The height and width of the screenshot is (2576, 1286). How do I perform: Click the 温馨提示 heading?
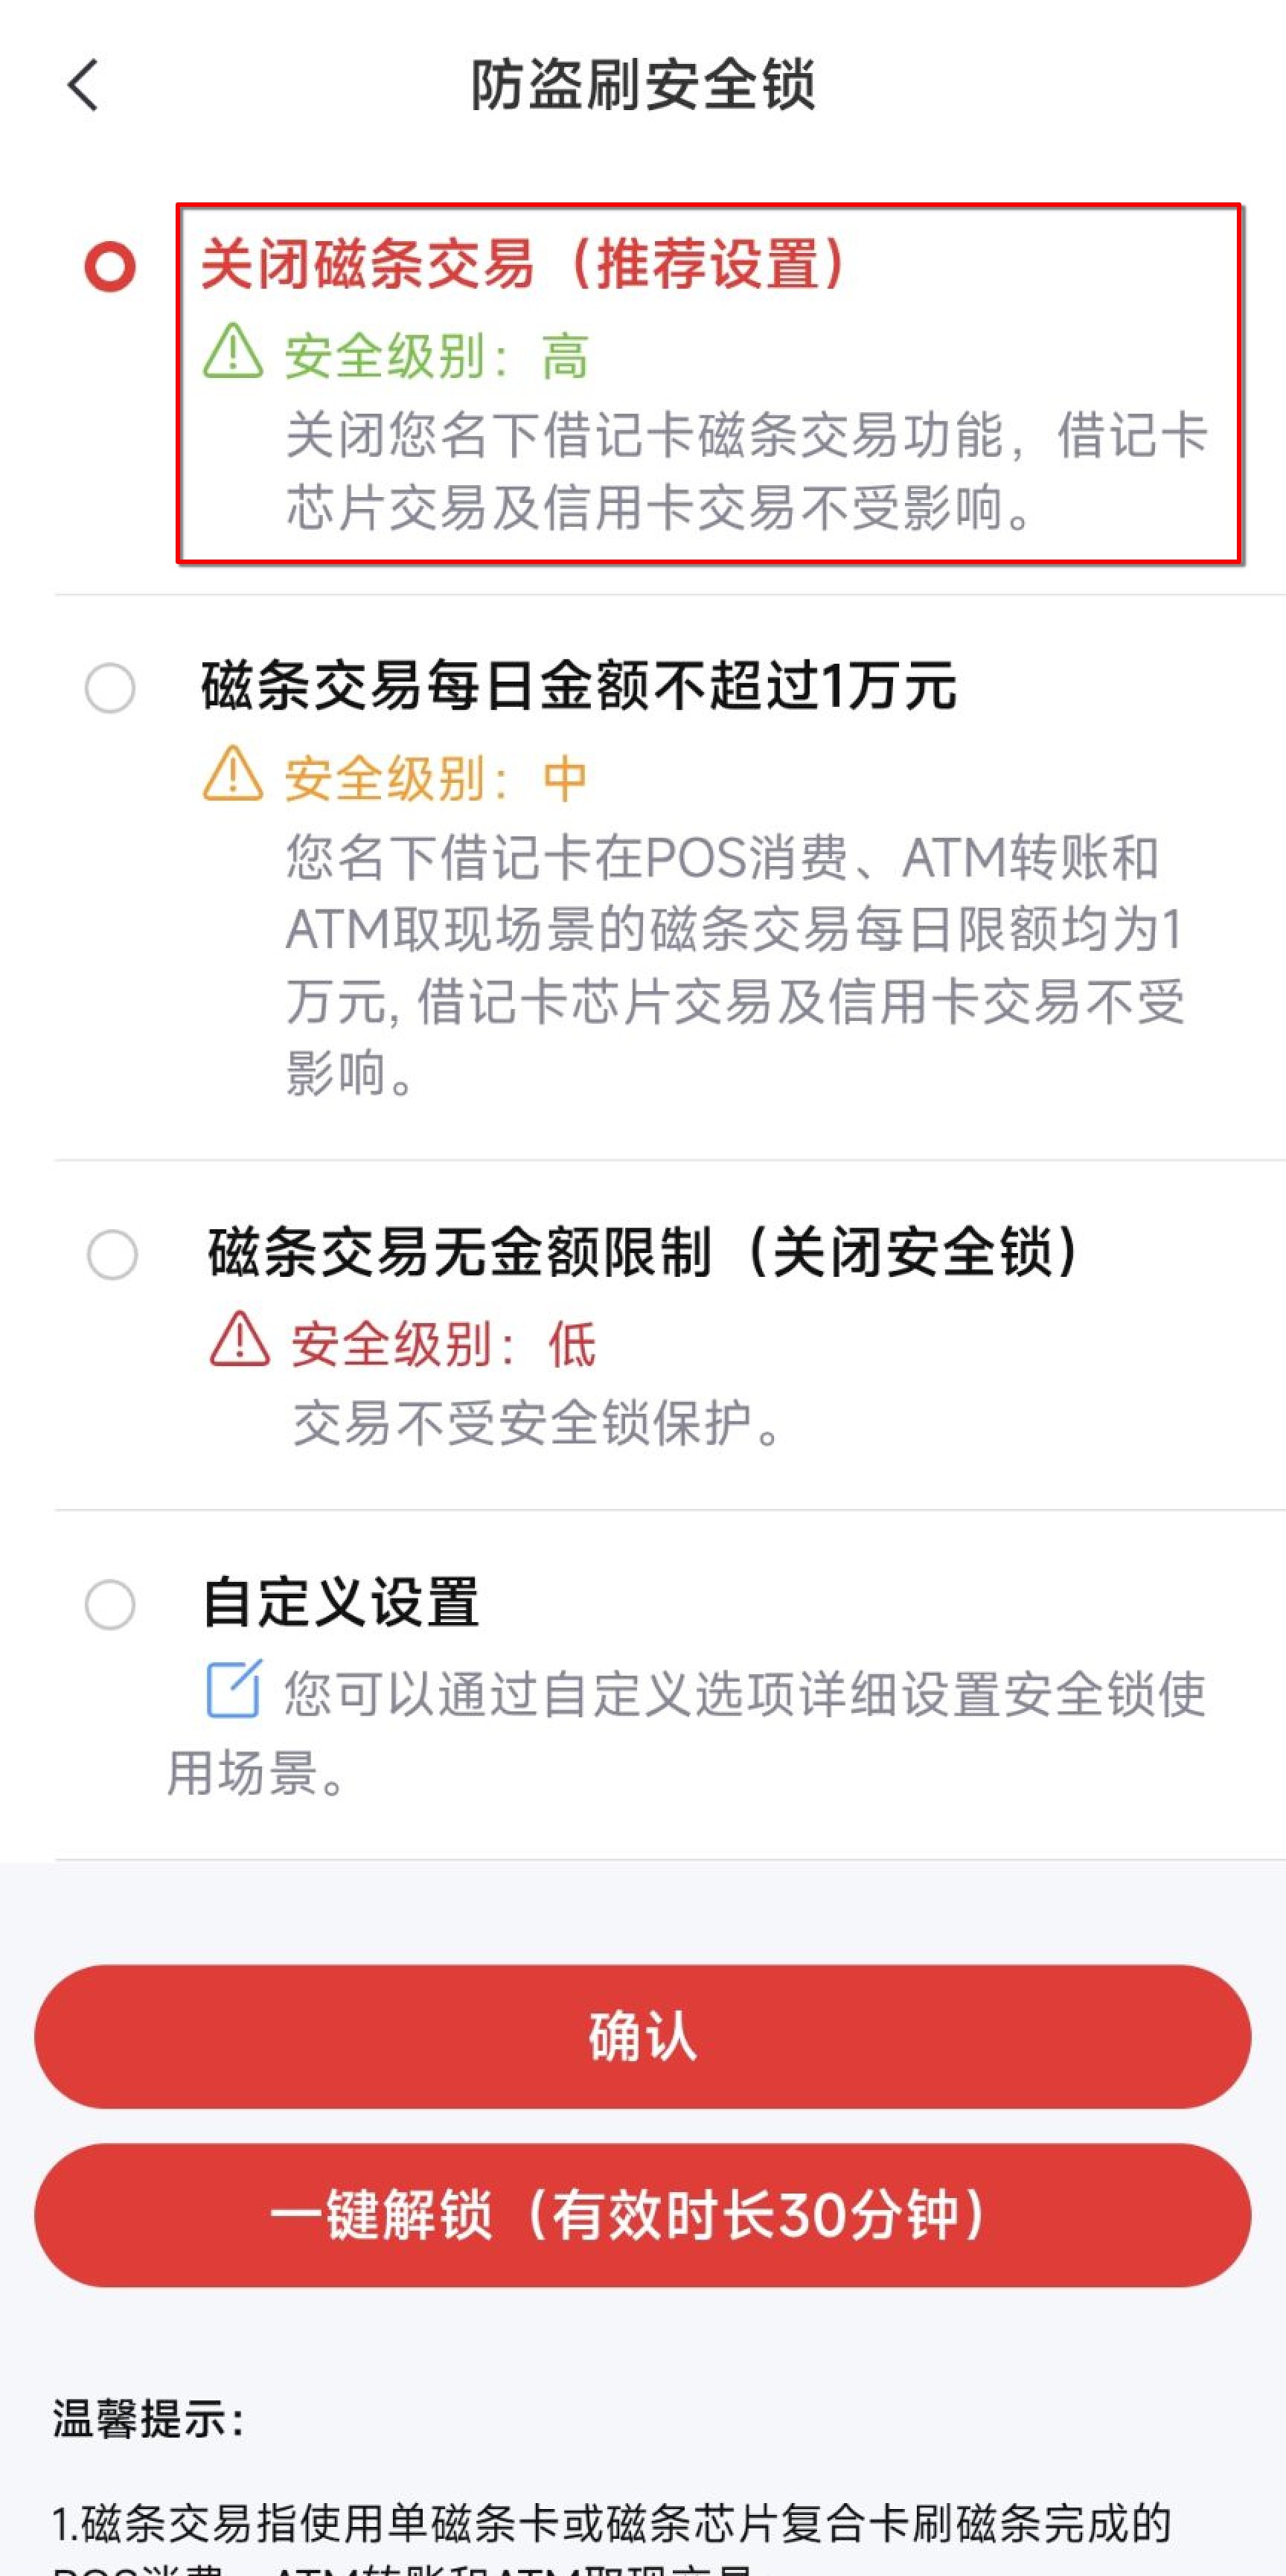(148, 2420)
